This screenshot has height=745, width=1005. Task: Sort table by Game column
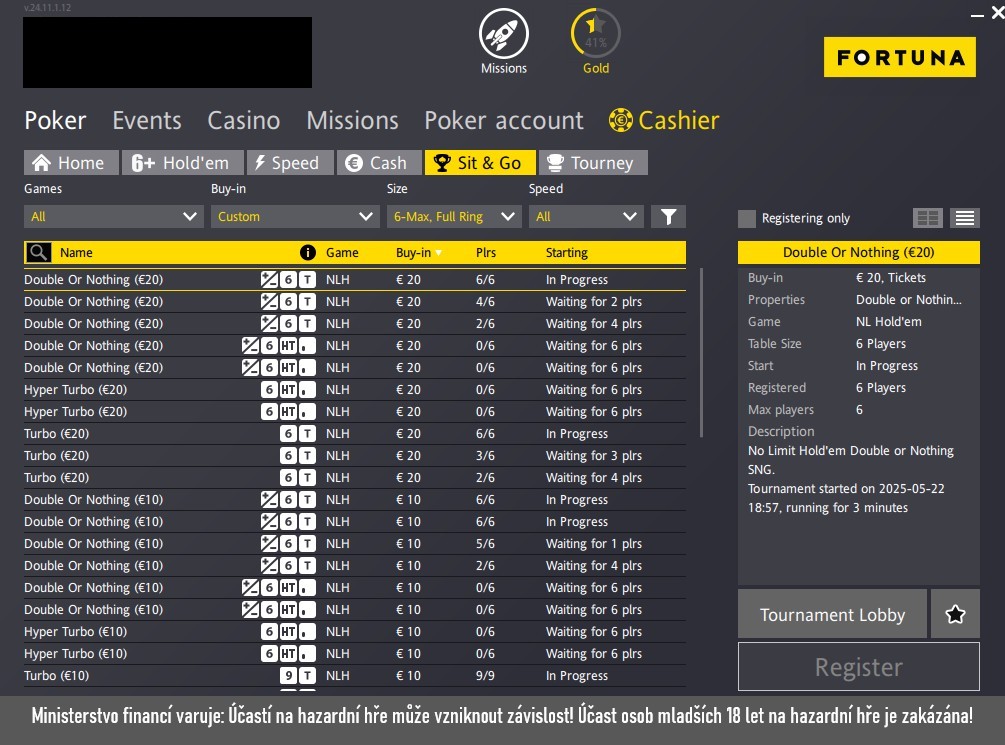(342, 253)
